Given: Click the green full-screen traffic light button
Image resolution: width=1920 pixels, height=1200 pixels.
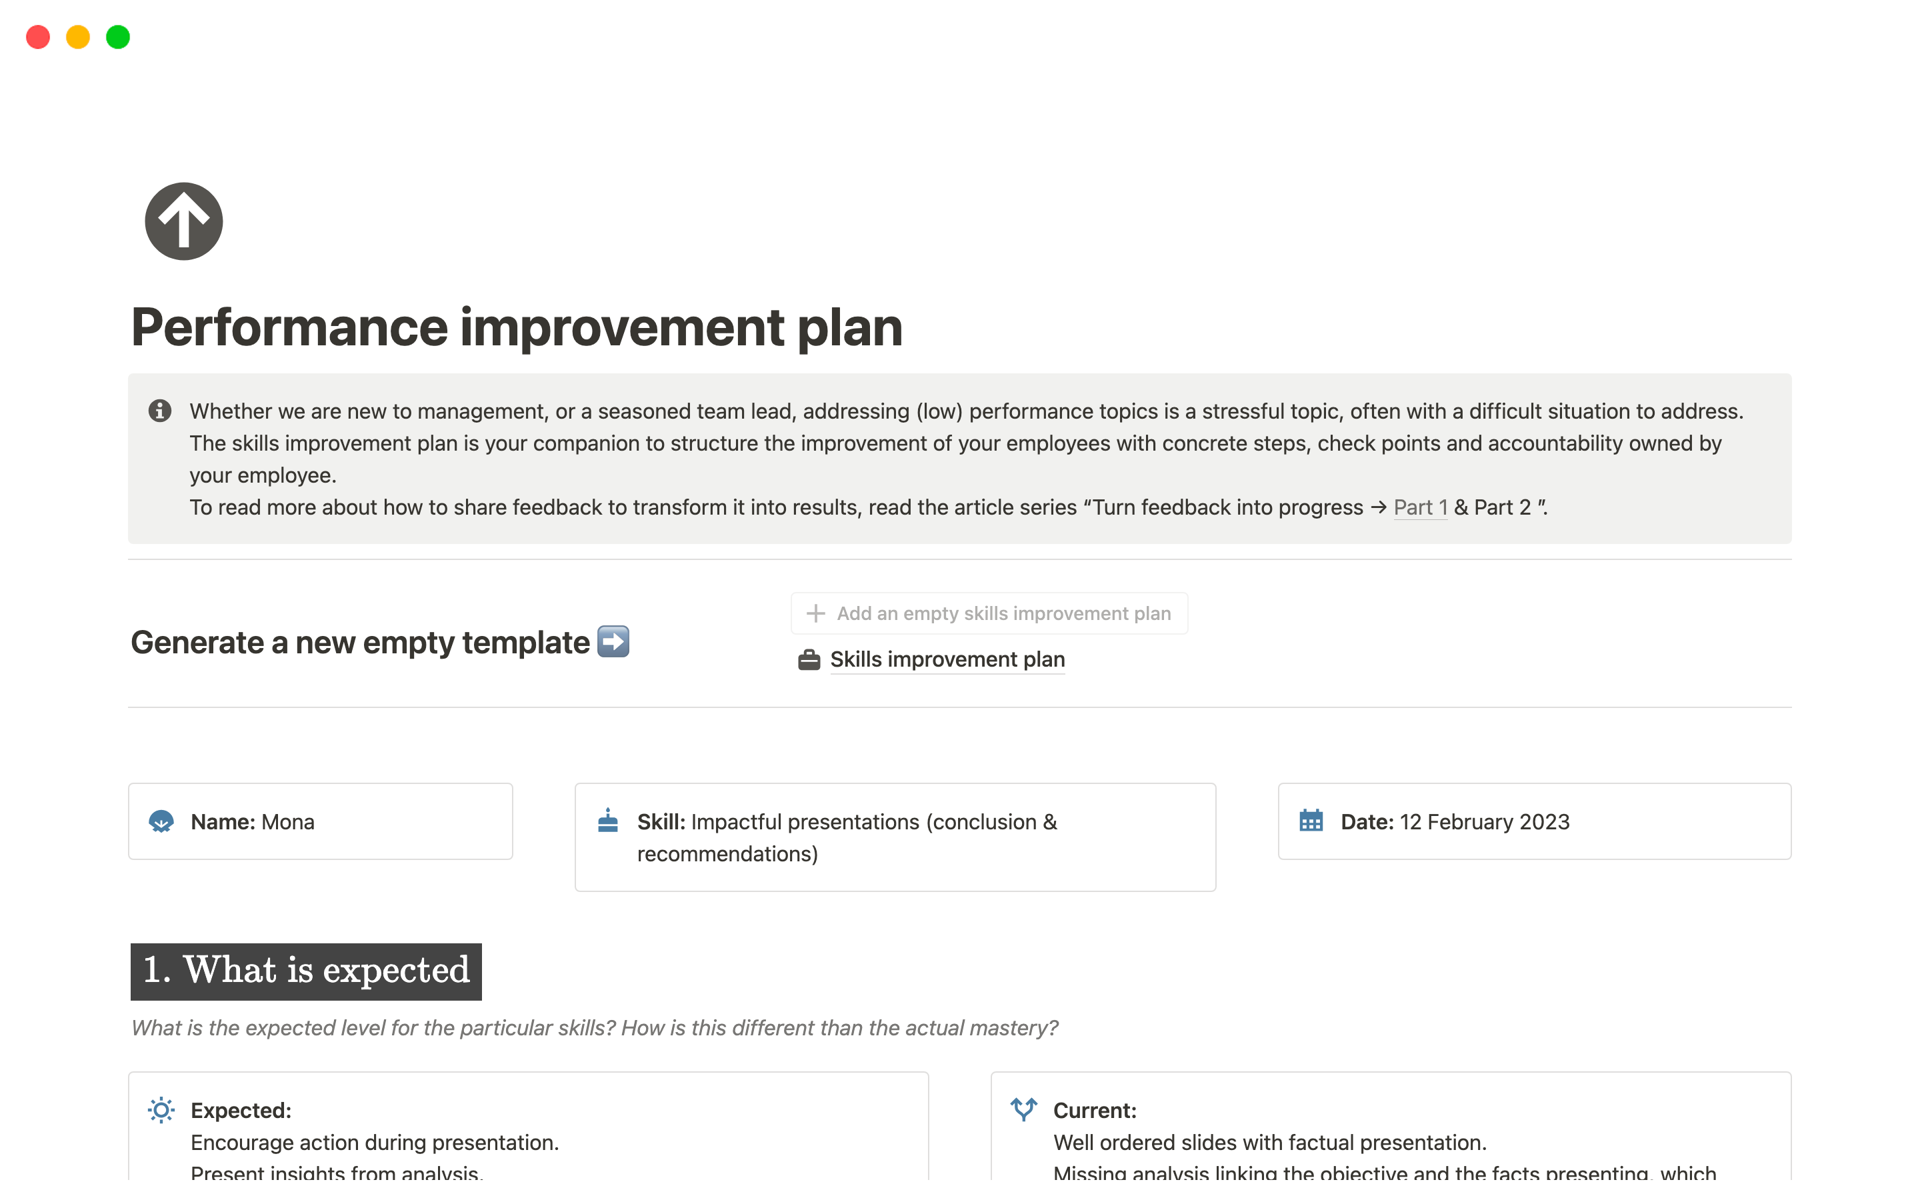Looking at the screenshot, I should click(117, 37).
